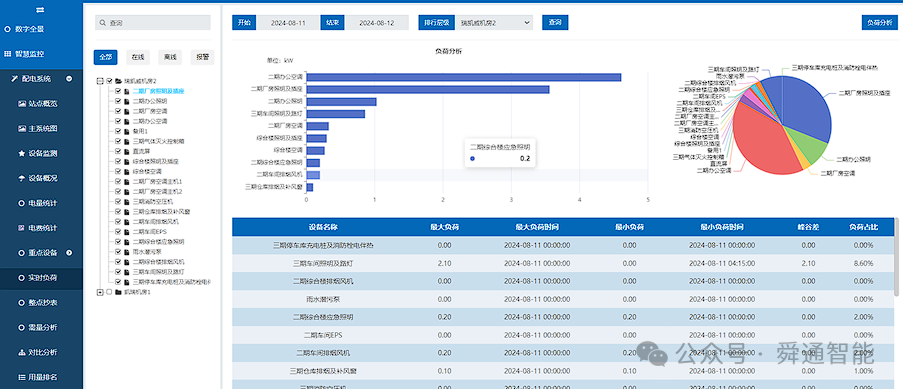The height and width of the screenshot is (389, 903).
Task: Click the 对比分析 hierarchy icon
Action: coord(22,352)
